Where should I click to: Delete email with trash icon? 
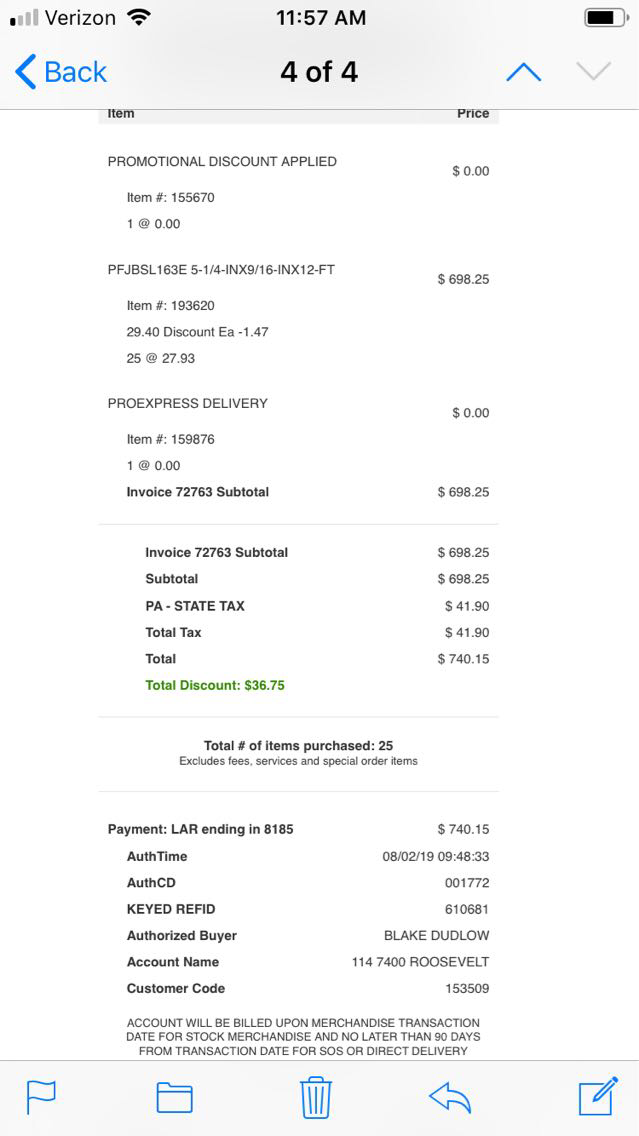point(316,1097)
